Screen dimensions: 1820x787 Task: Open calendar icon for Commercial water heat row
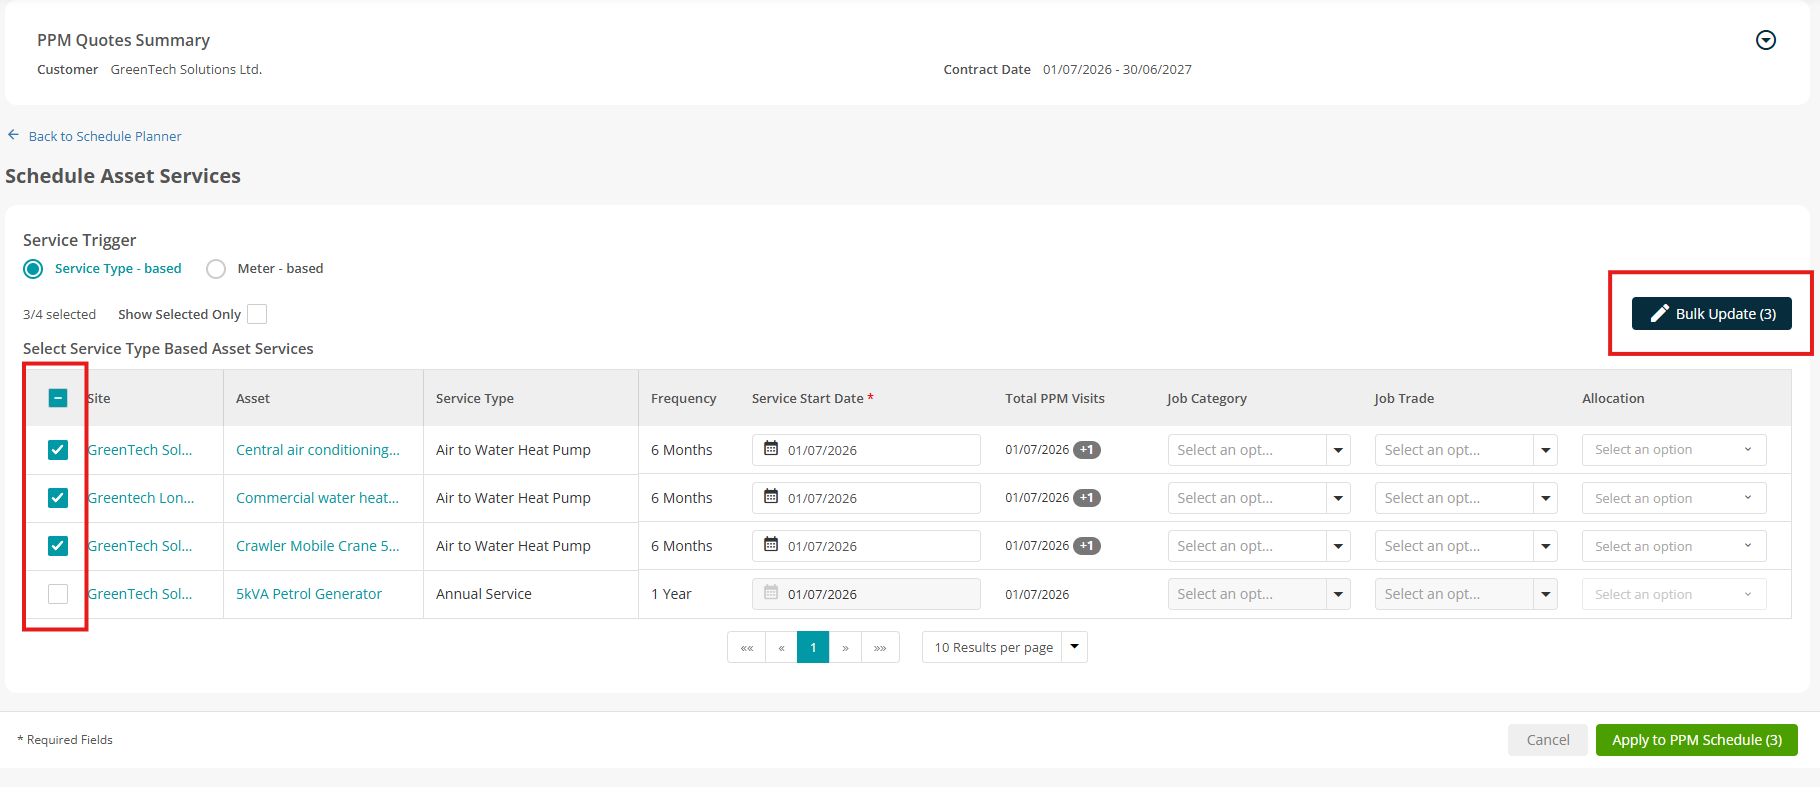click(771, 497)
